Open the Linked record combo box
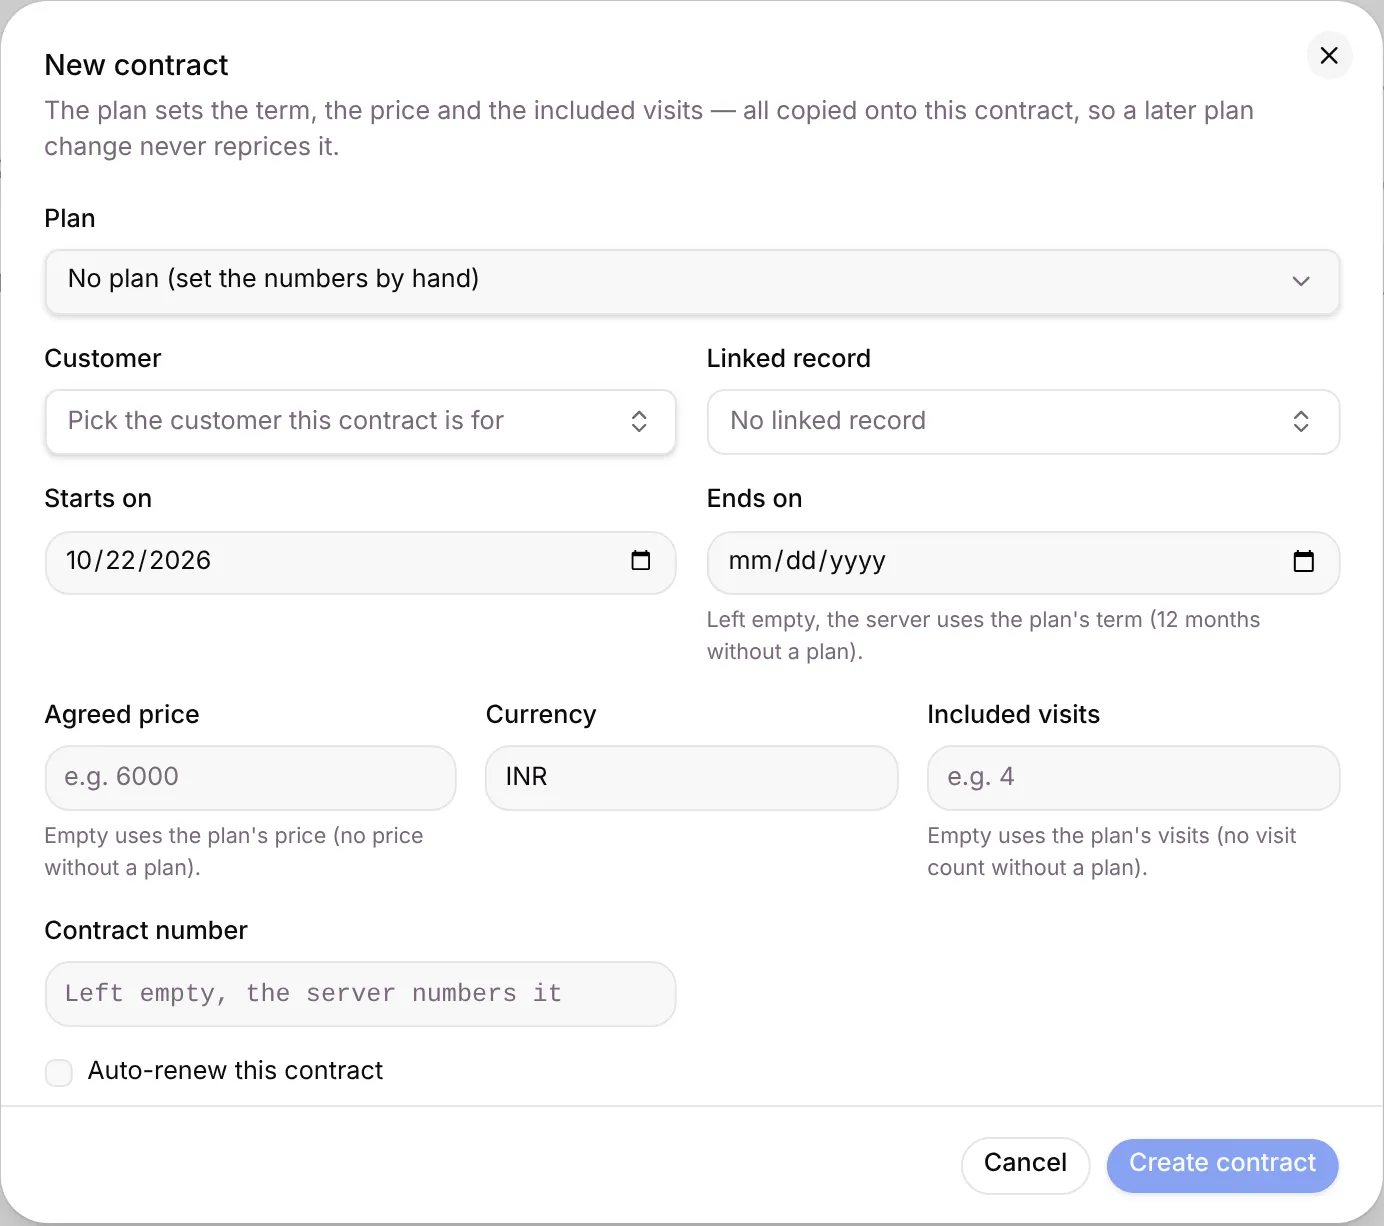 (x=1023, y=422)
